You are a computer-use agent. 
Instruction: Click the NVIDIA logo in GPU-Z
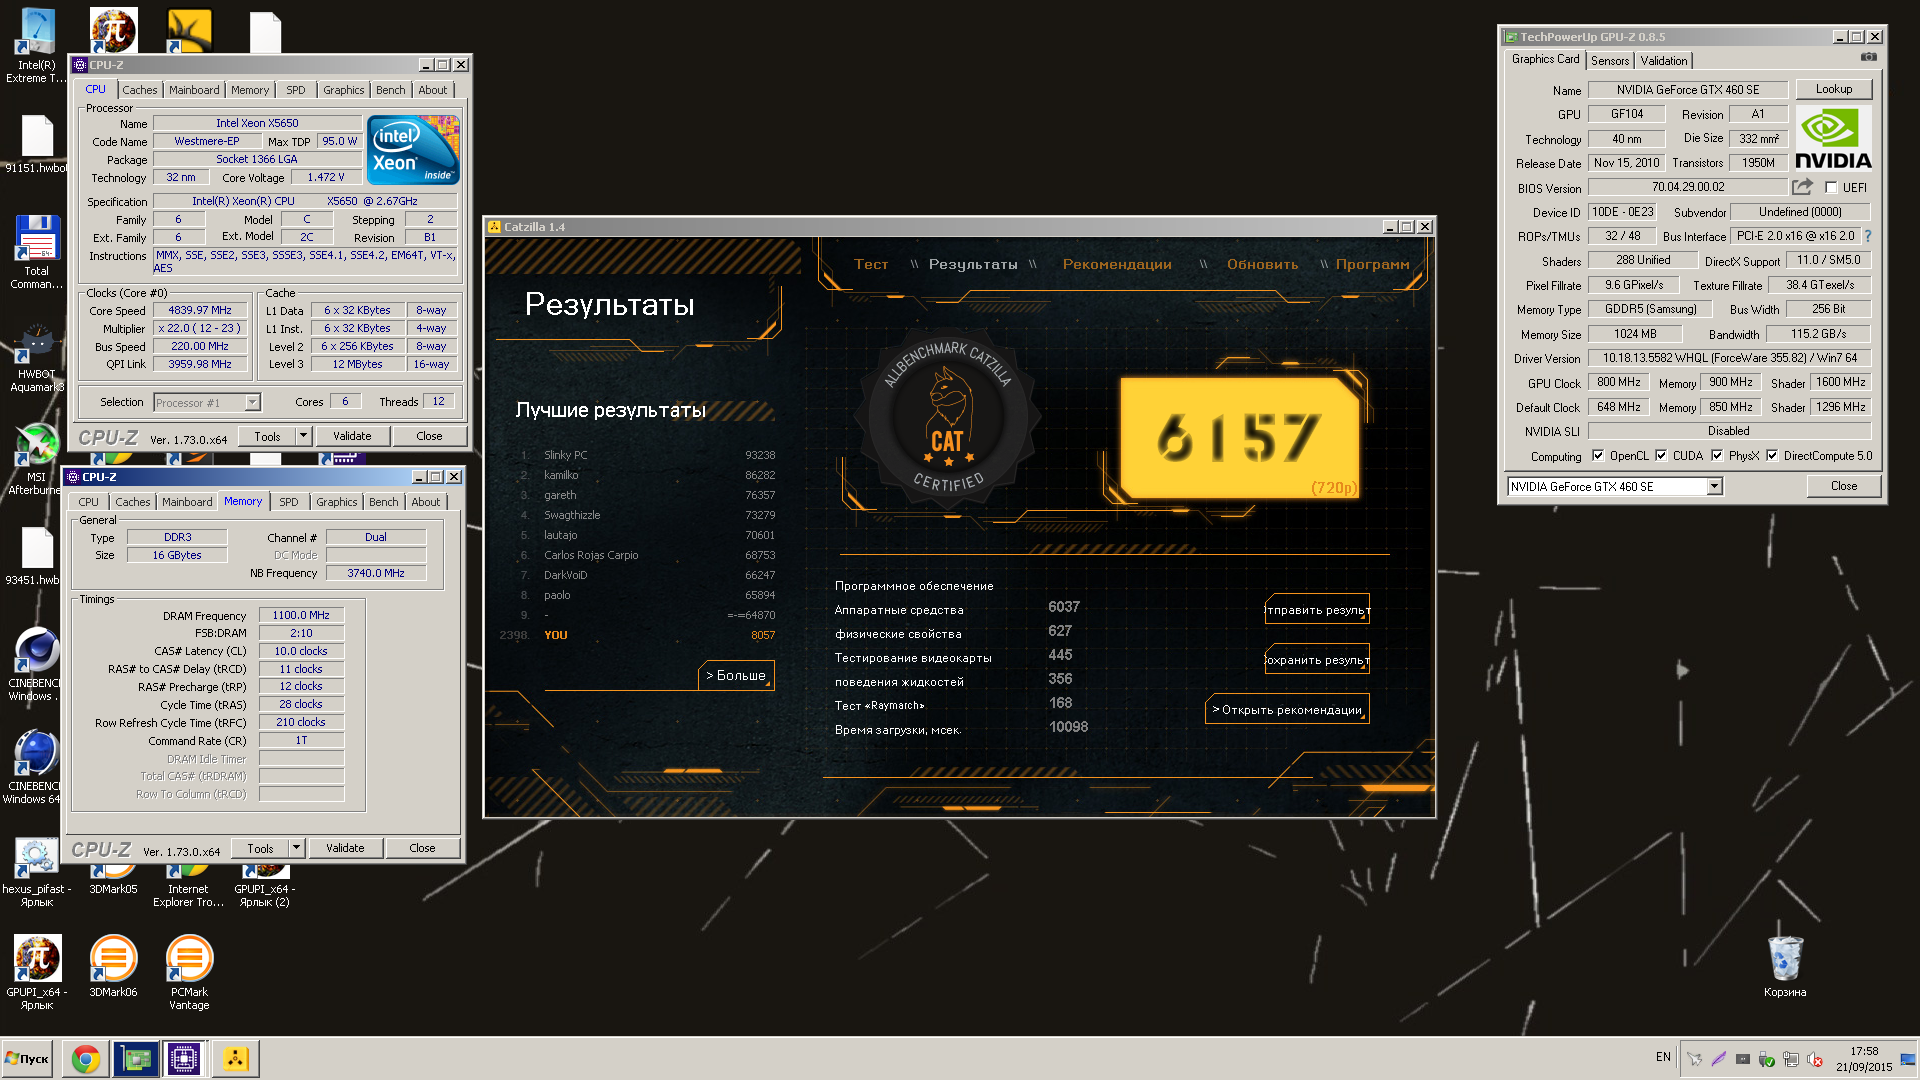click(x=1833, y=138)
